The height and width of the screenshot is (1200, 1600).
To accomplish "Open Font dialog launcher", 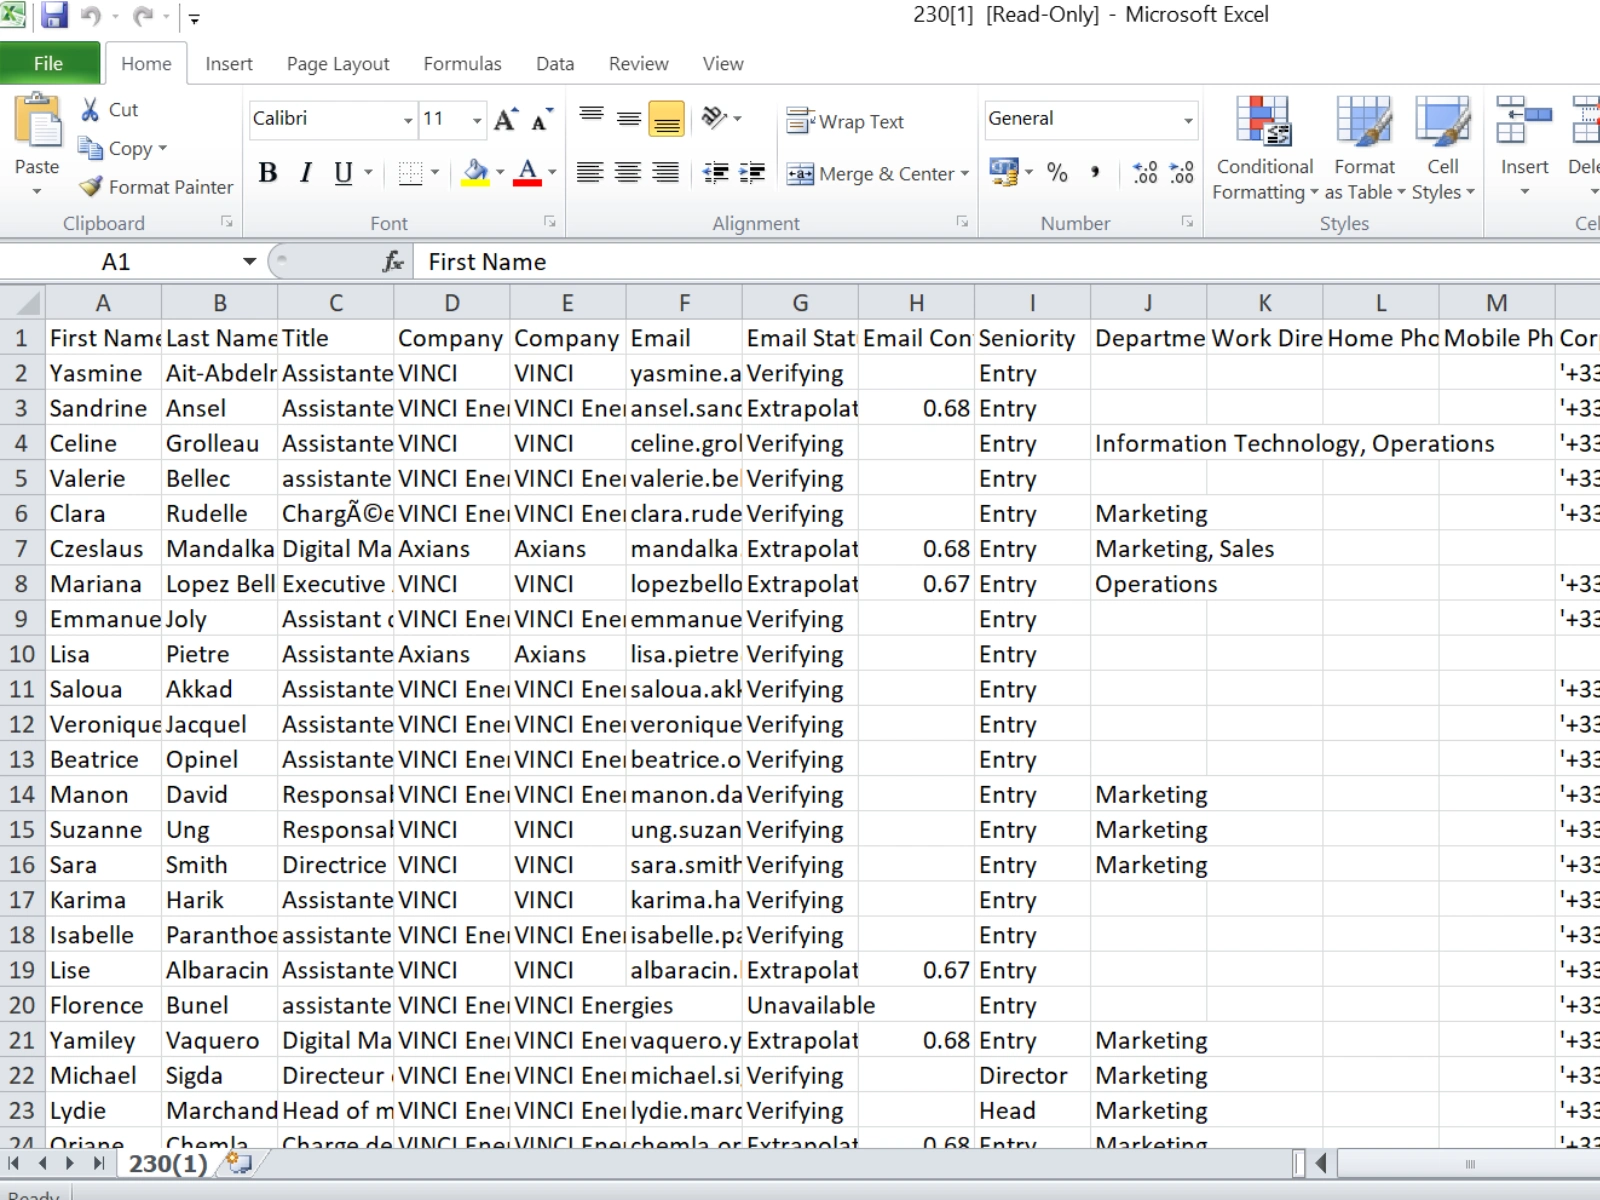I will click(549, 222).
